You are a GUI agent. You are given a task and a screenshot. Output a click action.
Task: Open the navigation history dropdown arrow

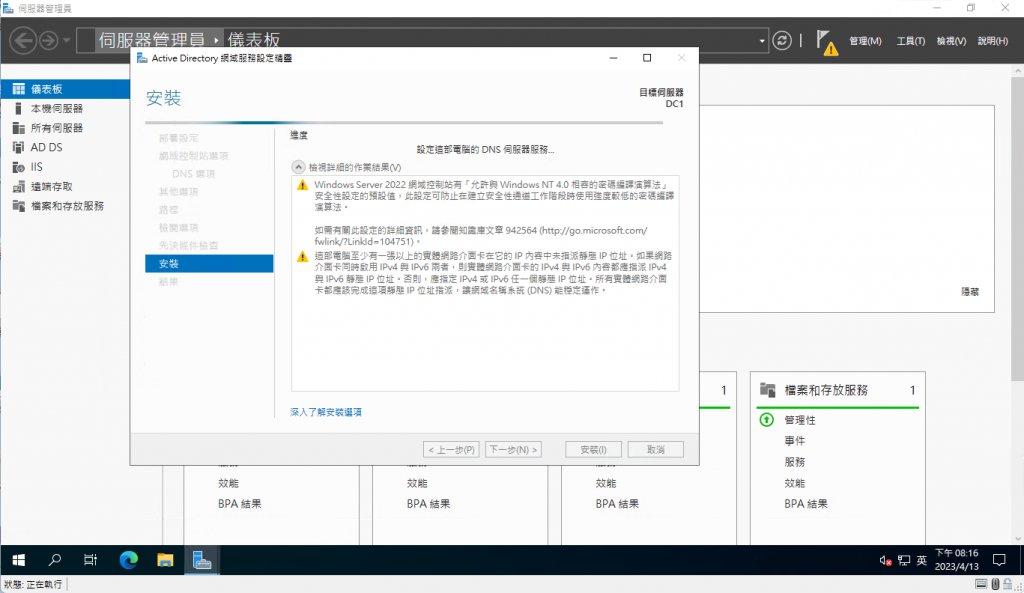click(x=67, y=40)
